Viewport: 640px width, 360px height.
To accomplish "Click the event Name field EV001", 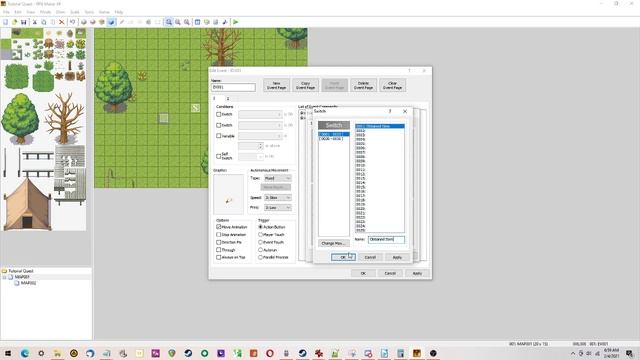I will pos(233,87).
